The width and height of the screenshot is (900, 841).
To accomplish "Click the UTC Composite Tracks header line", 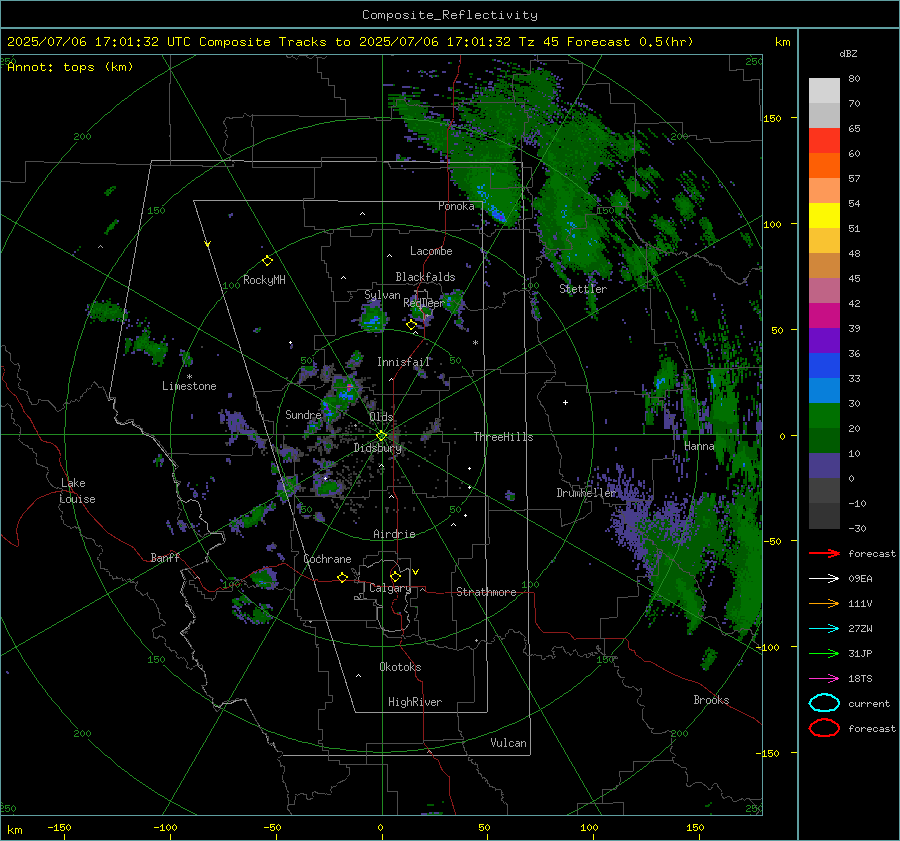I will pos(350,42).
